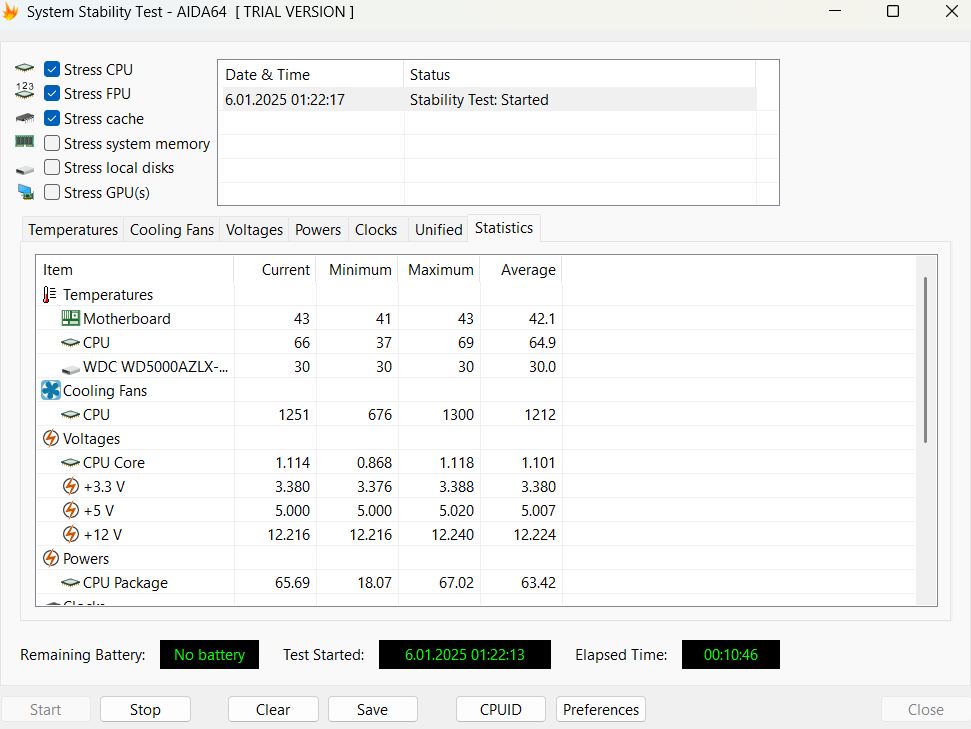Screen dimensions: 971x729
Task: Click the CPU Core row label
Action: [x=114, y=463]
